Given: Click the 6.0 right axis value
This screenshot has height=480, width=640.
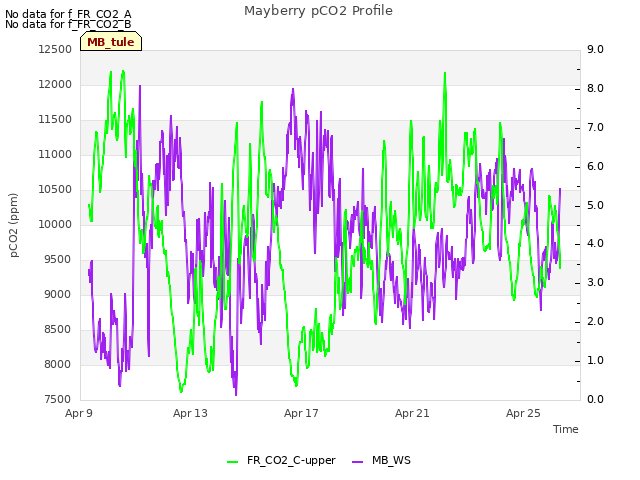Looking at the screenshot, I should pyautogui.click(x=595, y=167).
